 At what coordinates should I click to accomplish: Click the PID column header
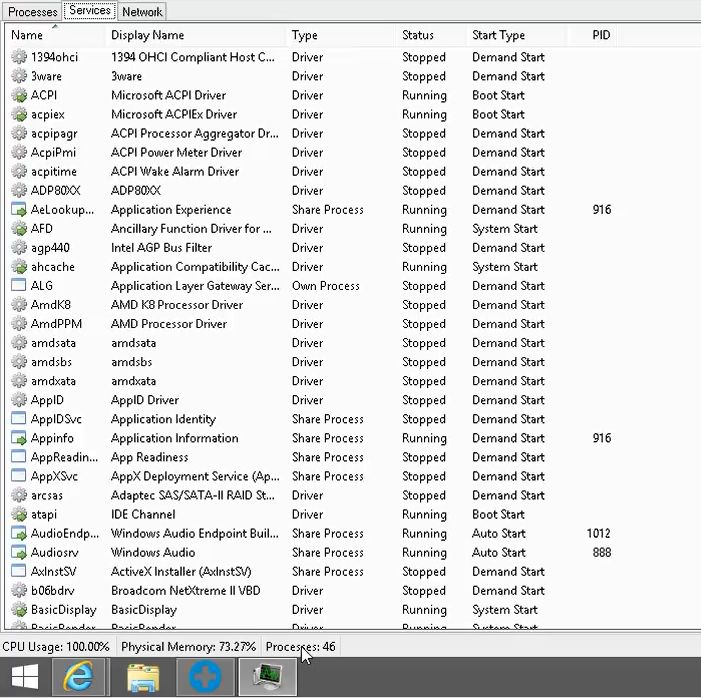point(600,36)
